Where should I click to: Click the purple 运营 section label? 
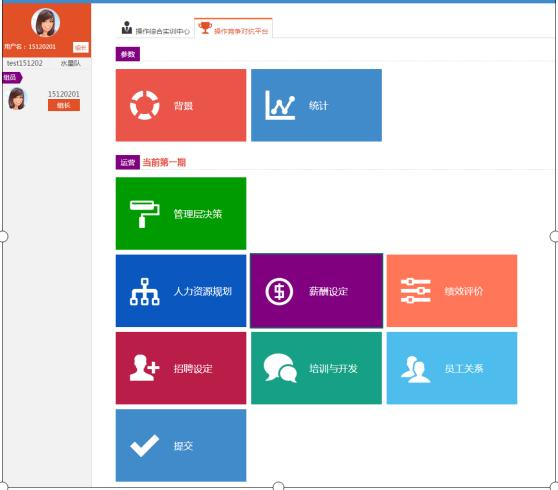(128, 162)
